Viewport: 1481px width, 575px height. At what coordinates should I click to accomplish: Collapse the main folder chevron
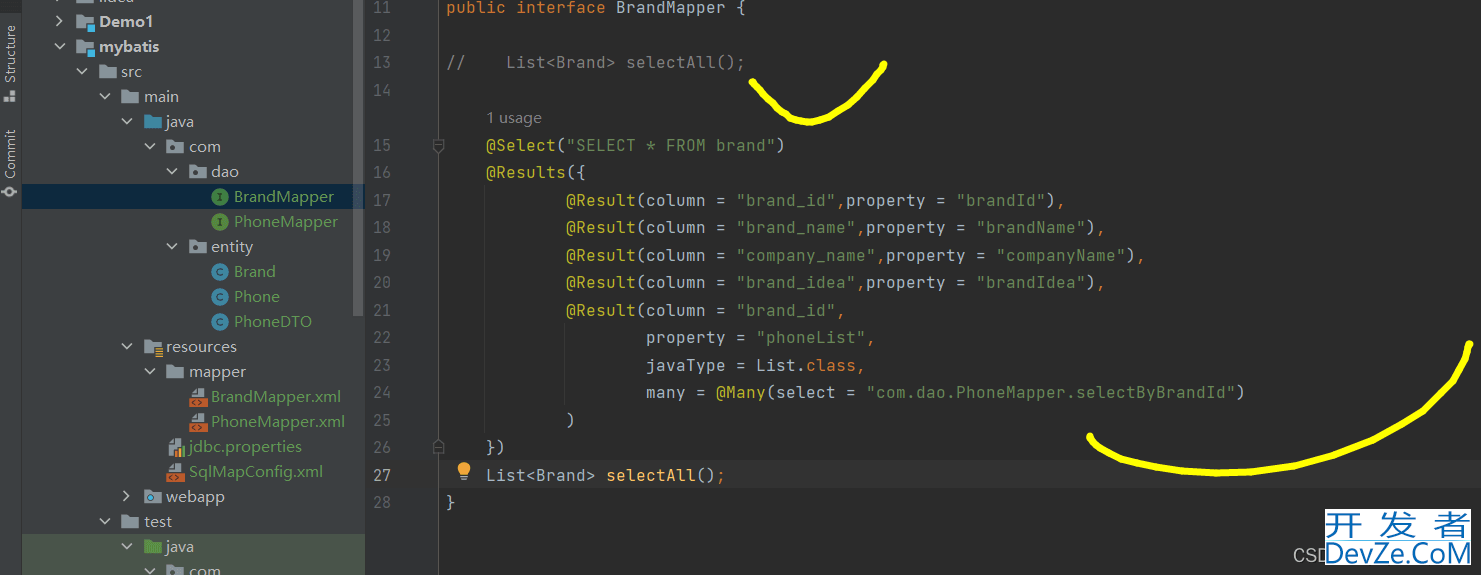(104, 97)
